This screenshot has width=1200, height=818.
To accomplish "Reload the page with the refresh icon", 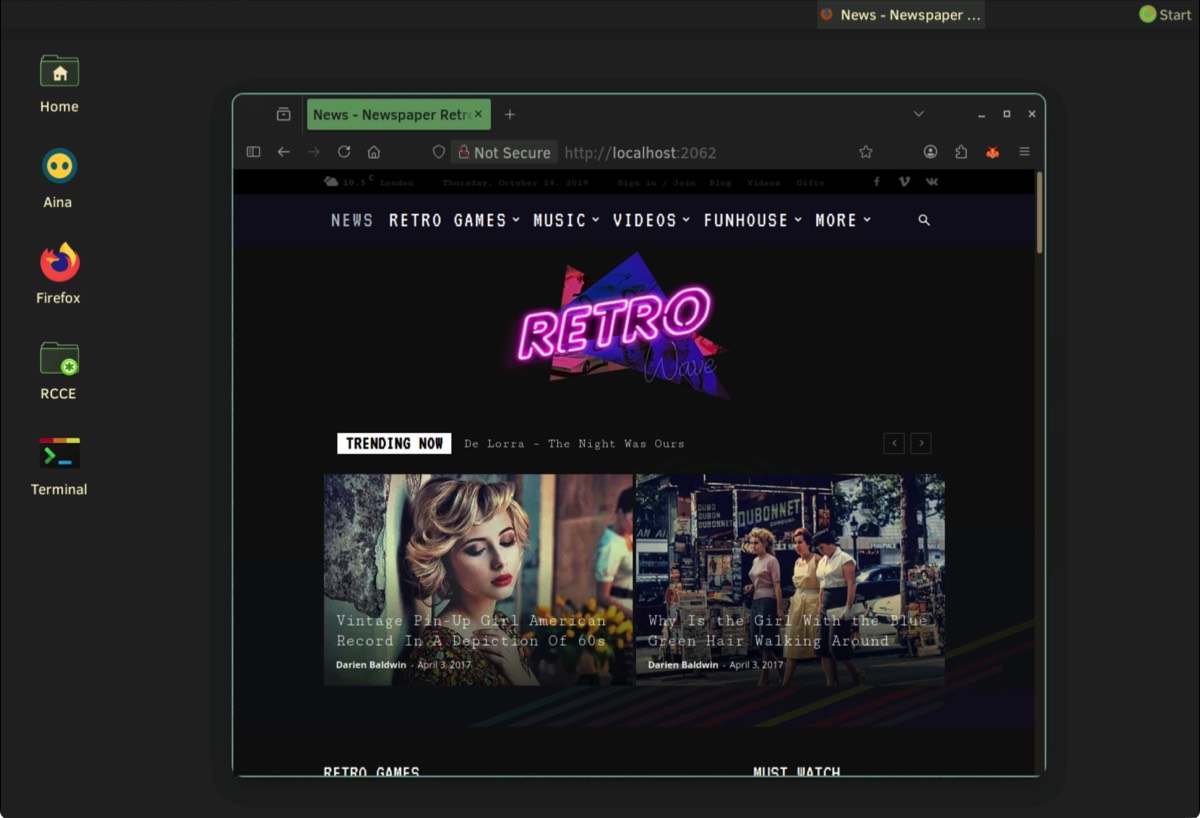I will [344, 152].
